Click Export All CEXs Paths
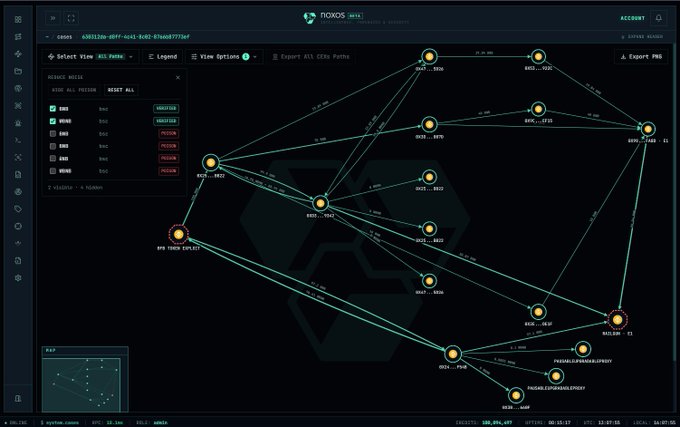 [x=311, y=57]
